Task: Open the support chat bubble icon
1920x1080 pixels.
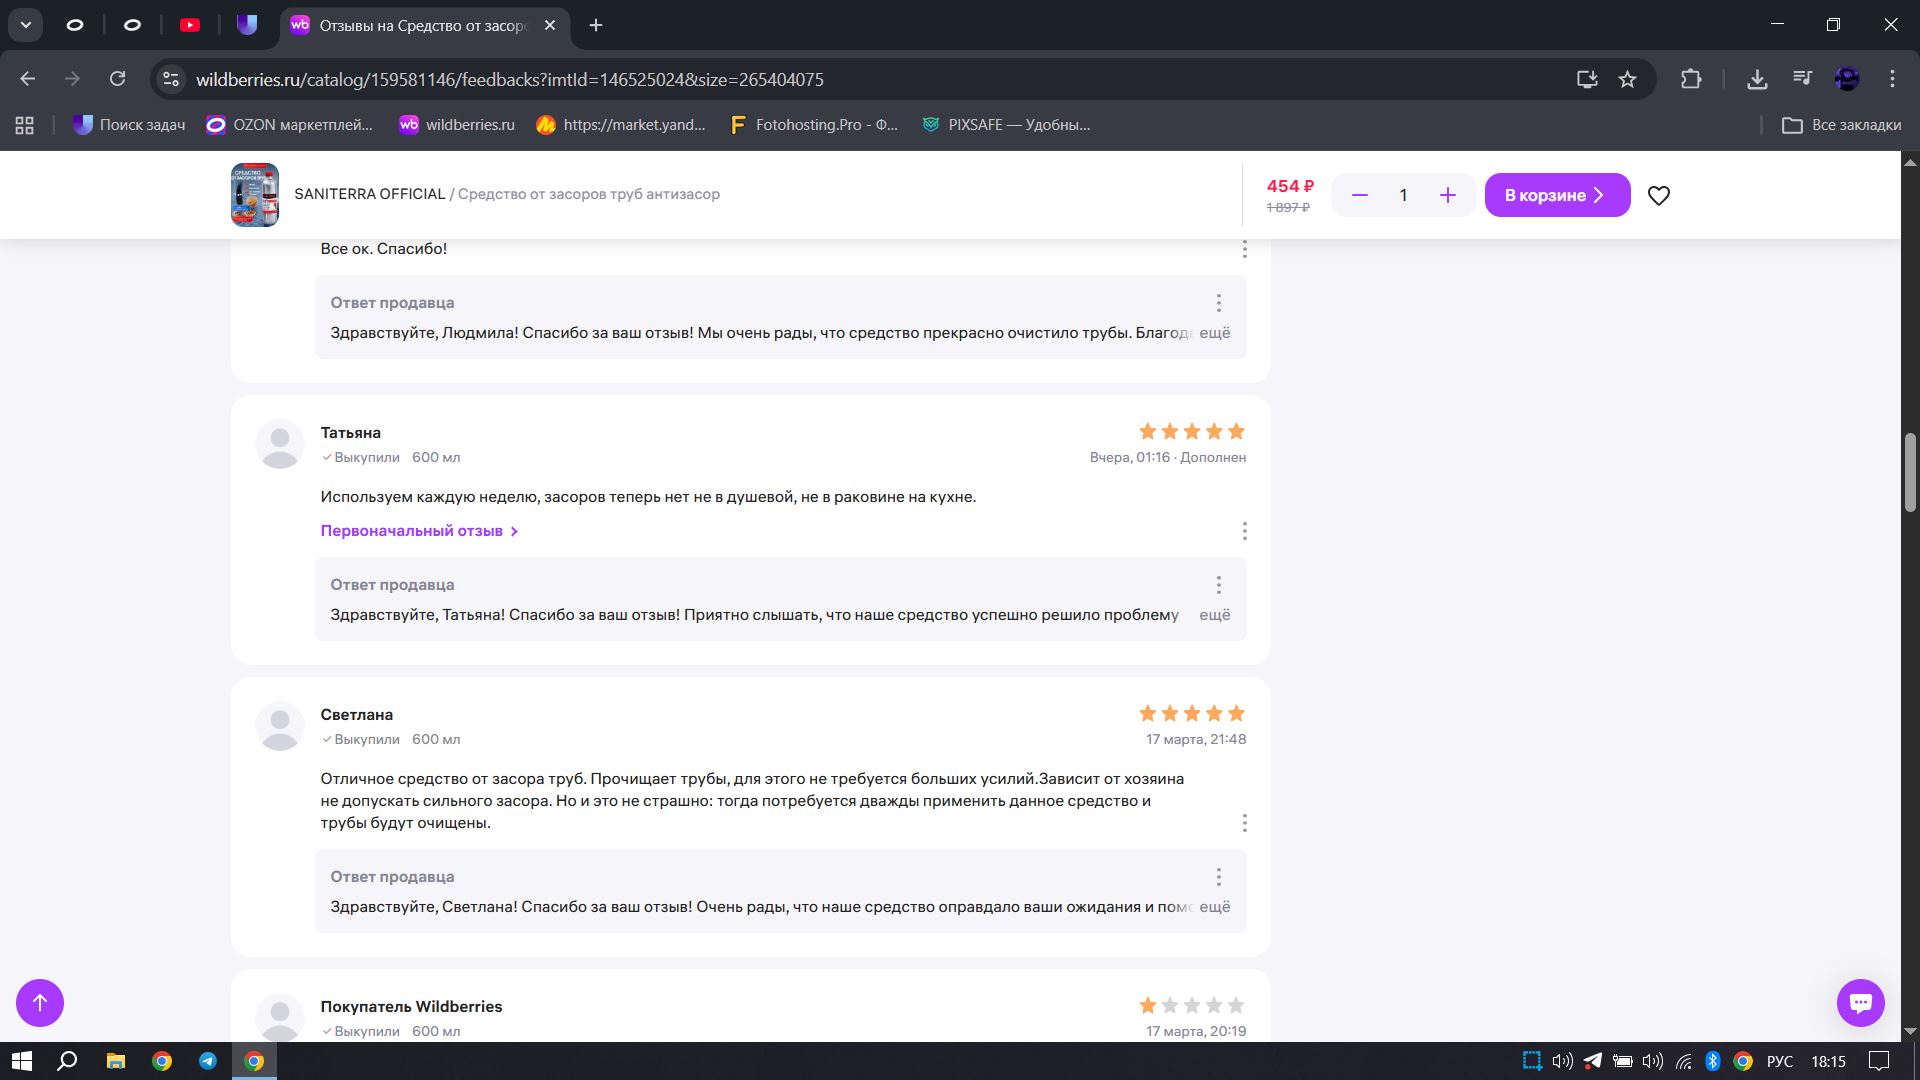Action: [x=1860, y=1002]
